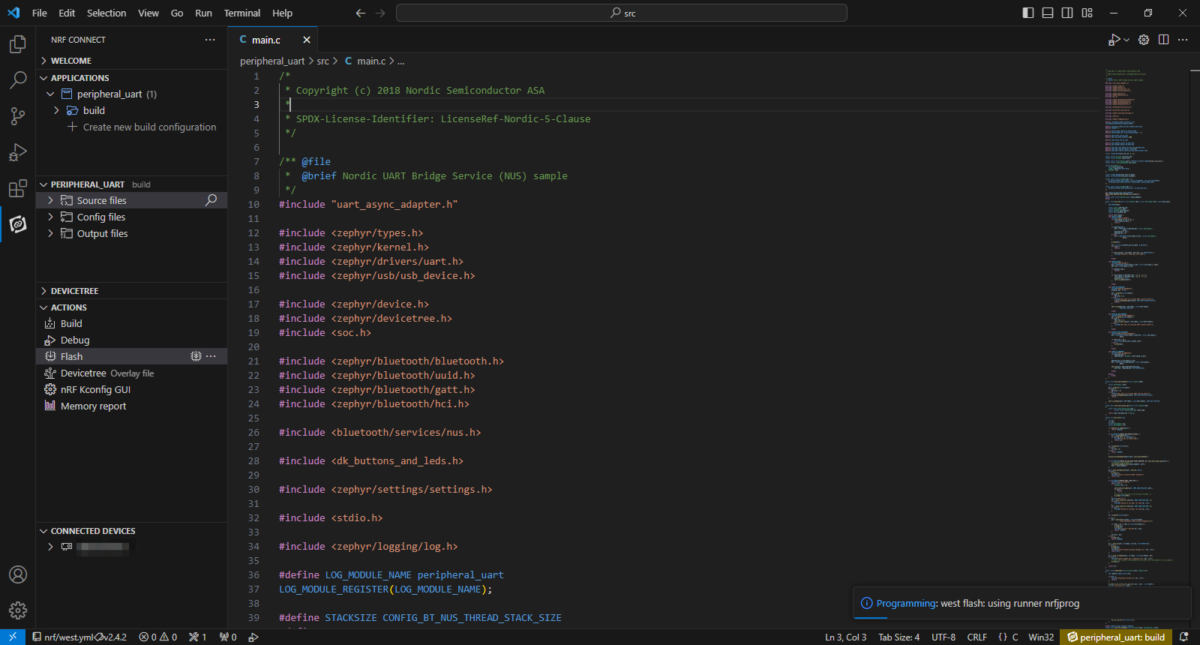Toggle the secondary side bar visibility
The image size is (1200, 645).
(1068, 13)
